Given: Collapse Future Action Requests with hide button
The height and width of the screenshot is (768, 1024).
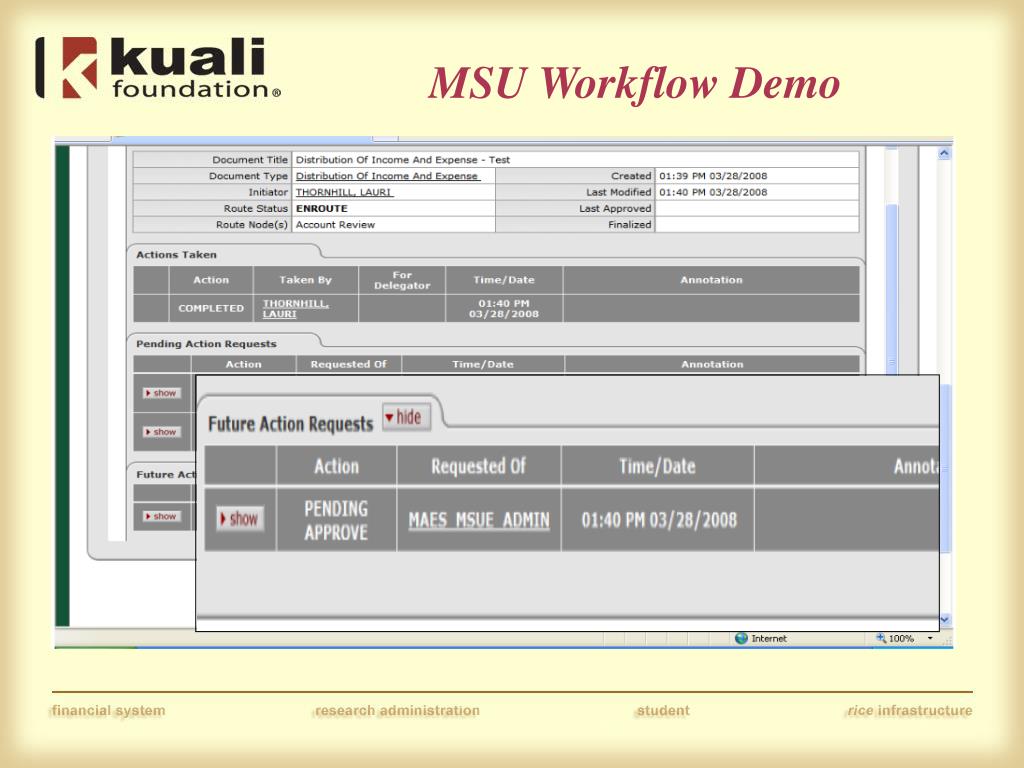Looking at the screenshot, I should pos(407,417).
